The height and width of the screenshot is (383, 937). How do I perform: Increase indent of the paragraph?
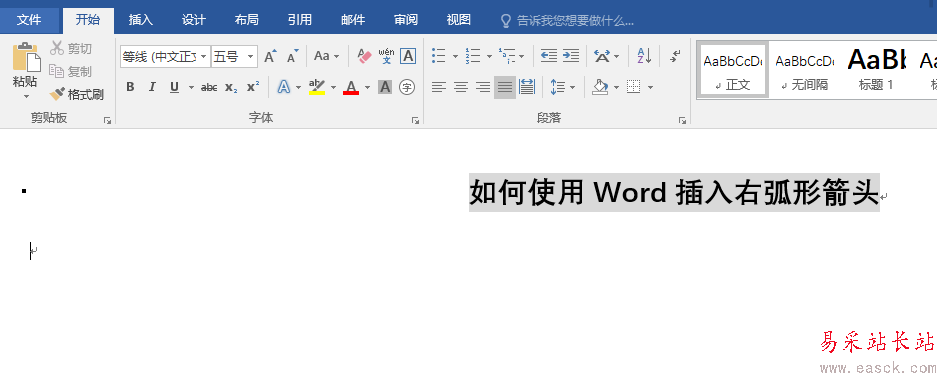571,57
